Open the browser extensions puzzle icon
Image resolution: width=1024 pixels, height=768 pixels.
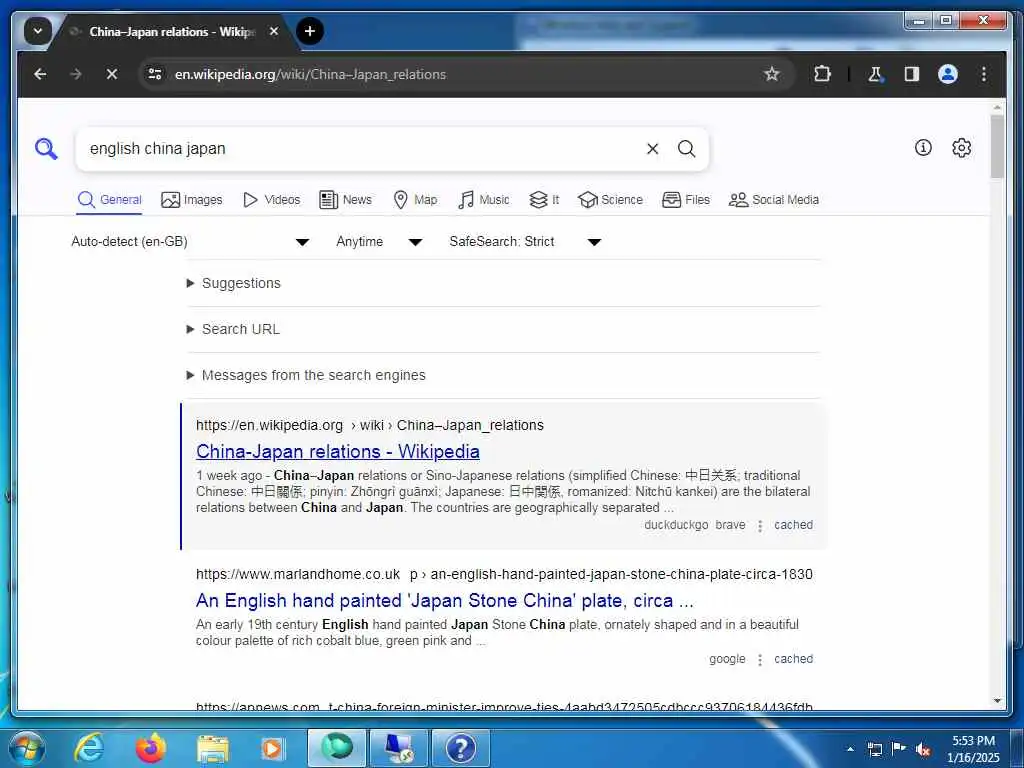tap(822, 74)
